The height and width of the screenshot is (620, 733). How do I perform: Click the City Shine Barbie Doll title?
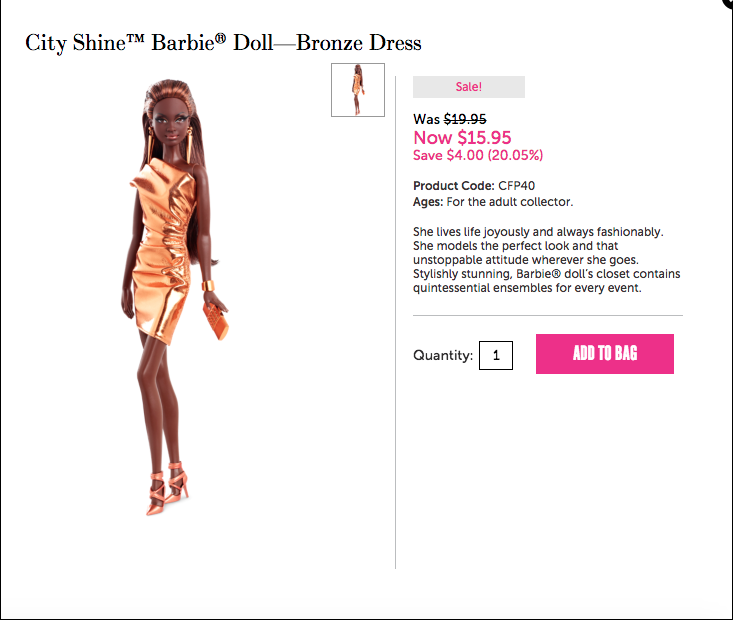coord(223,43)
